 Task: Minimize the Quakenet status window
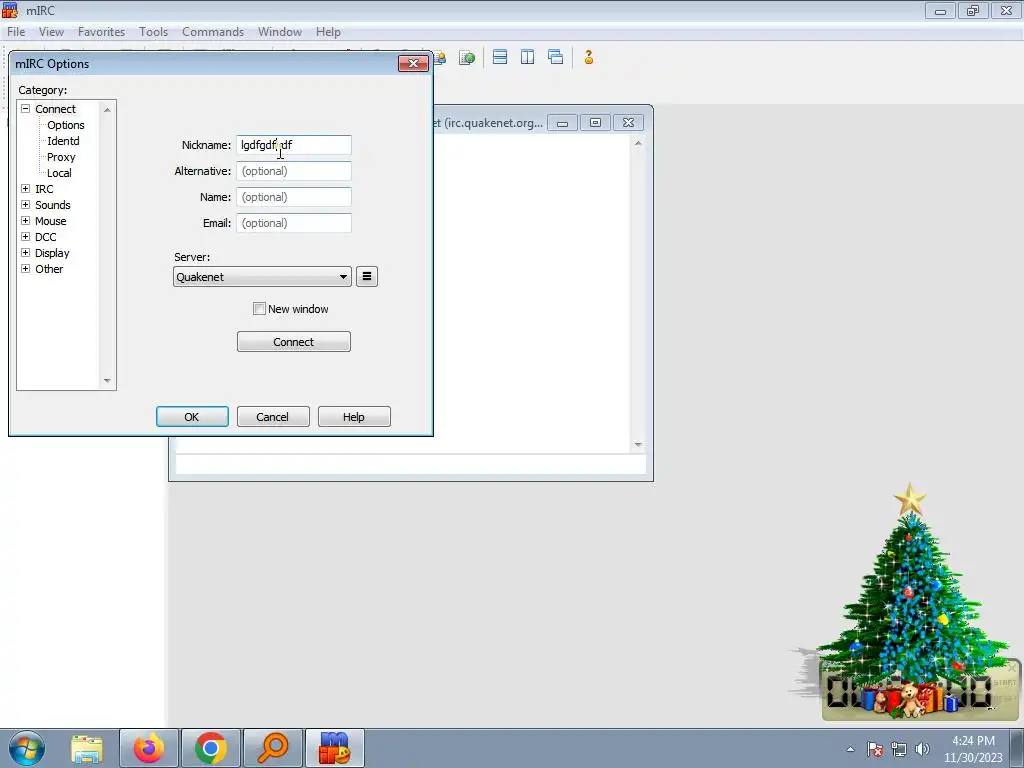click(562, 123)
